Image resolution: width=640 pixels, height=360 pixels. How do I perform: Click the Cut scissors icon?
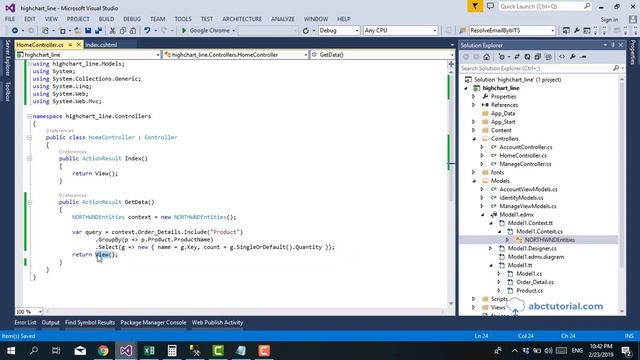click(112, 31)
